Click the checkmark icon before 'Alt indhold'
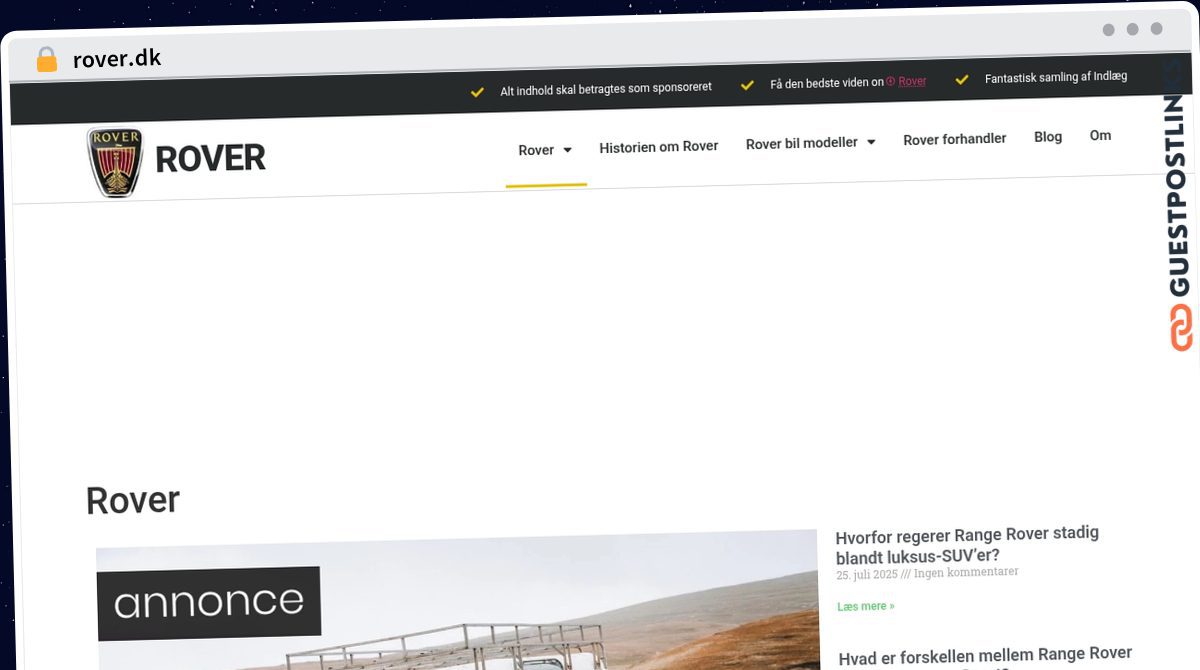 (x=477, y=92)
